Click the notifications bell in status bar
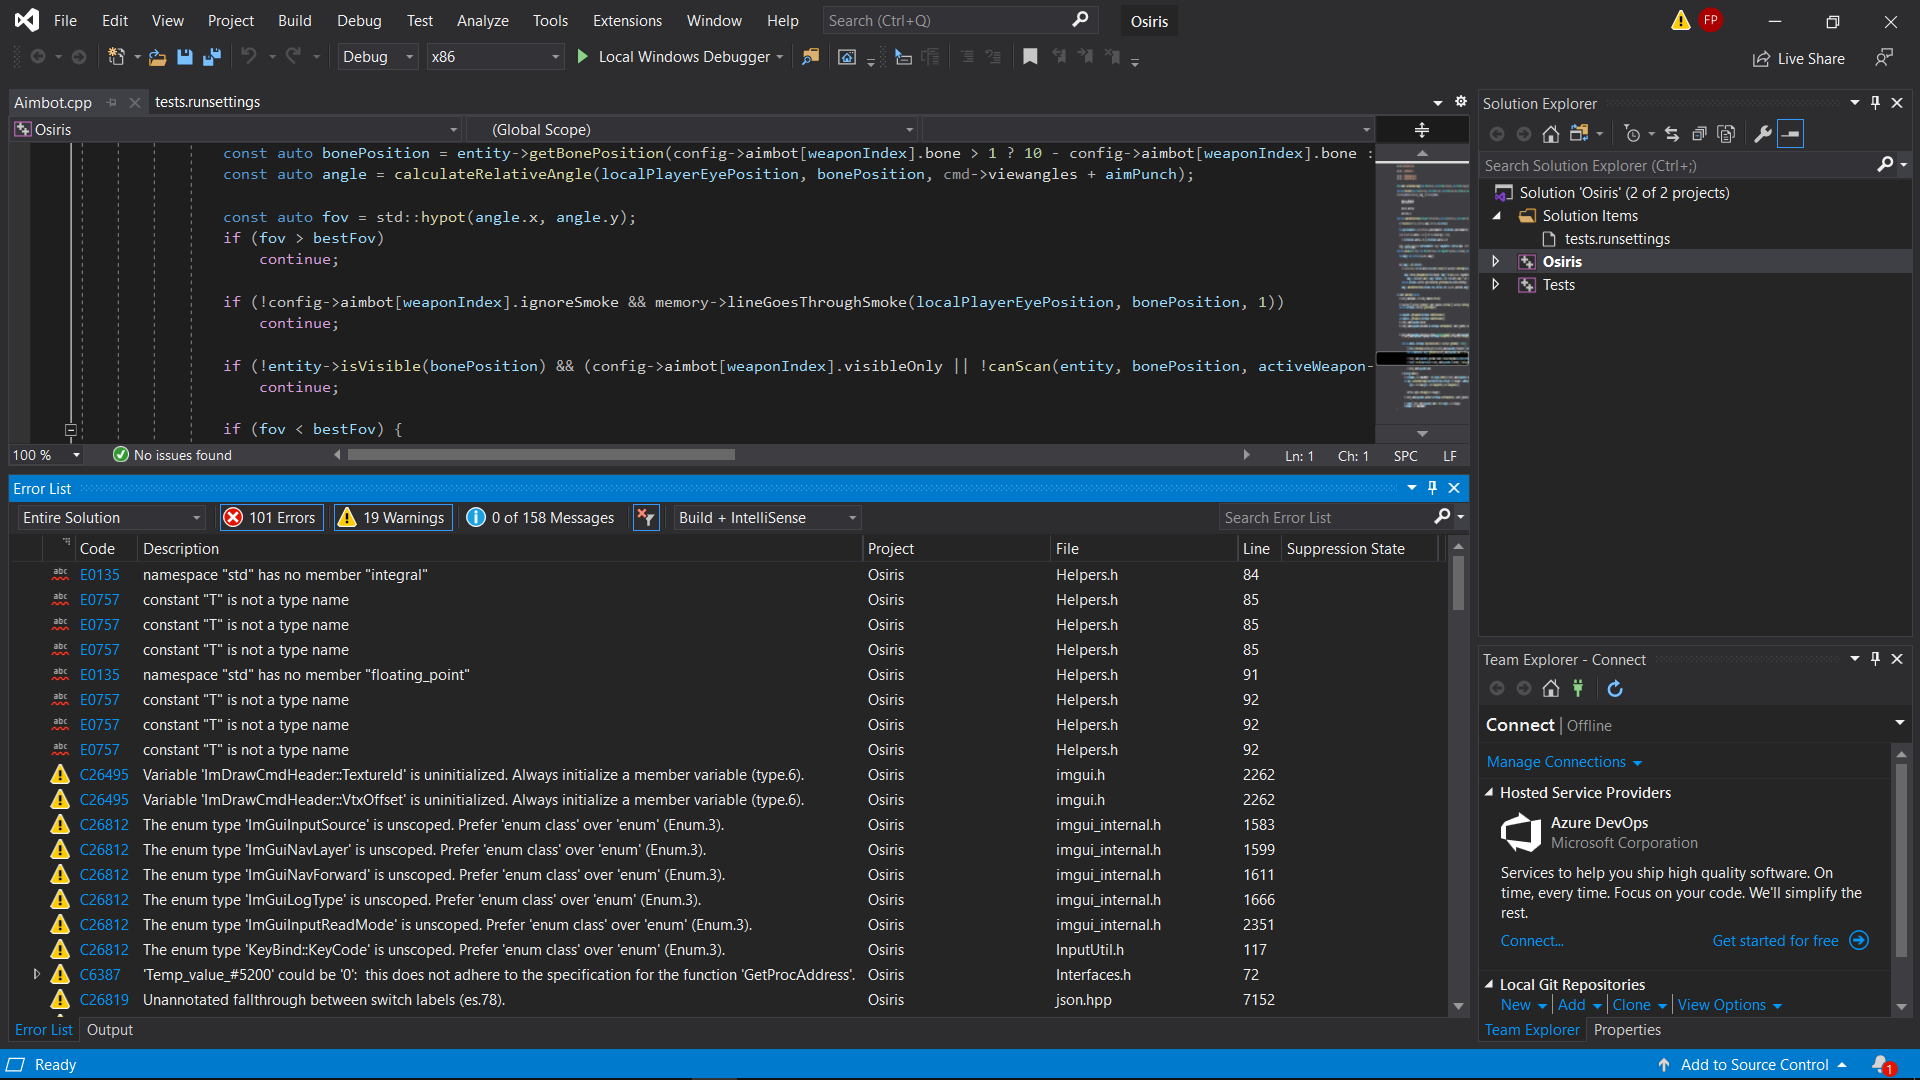Image resolution: width=1920 pixels, height=1080 pixels. coord(1881,1064)
